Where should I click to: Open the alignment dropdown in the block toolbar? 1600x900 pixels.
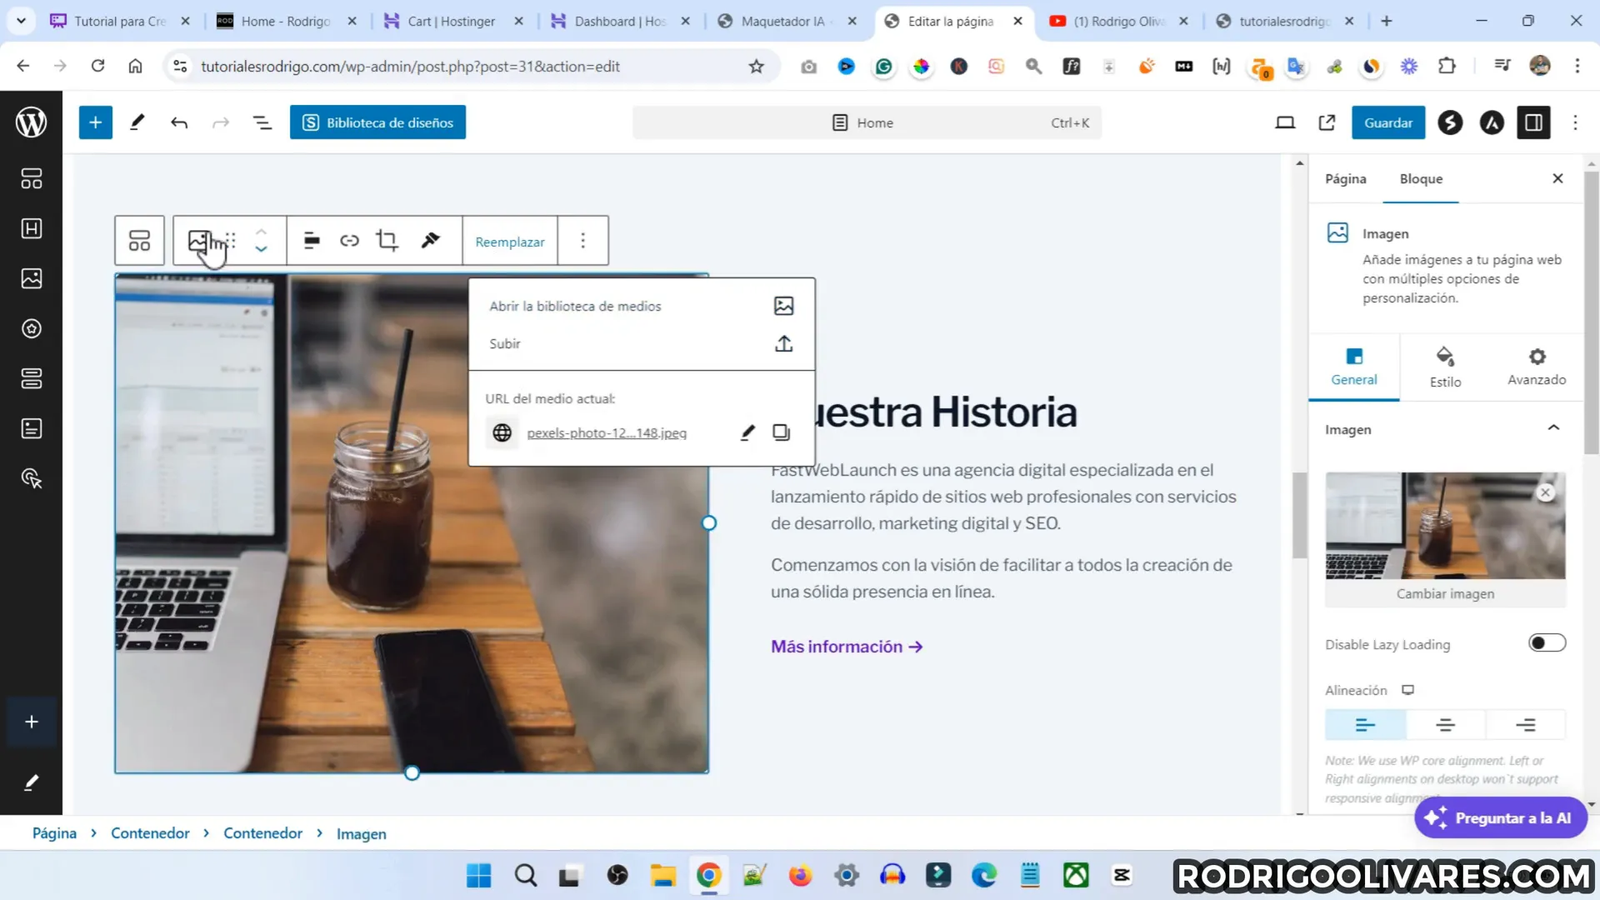[311, 240]
